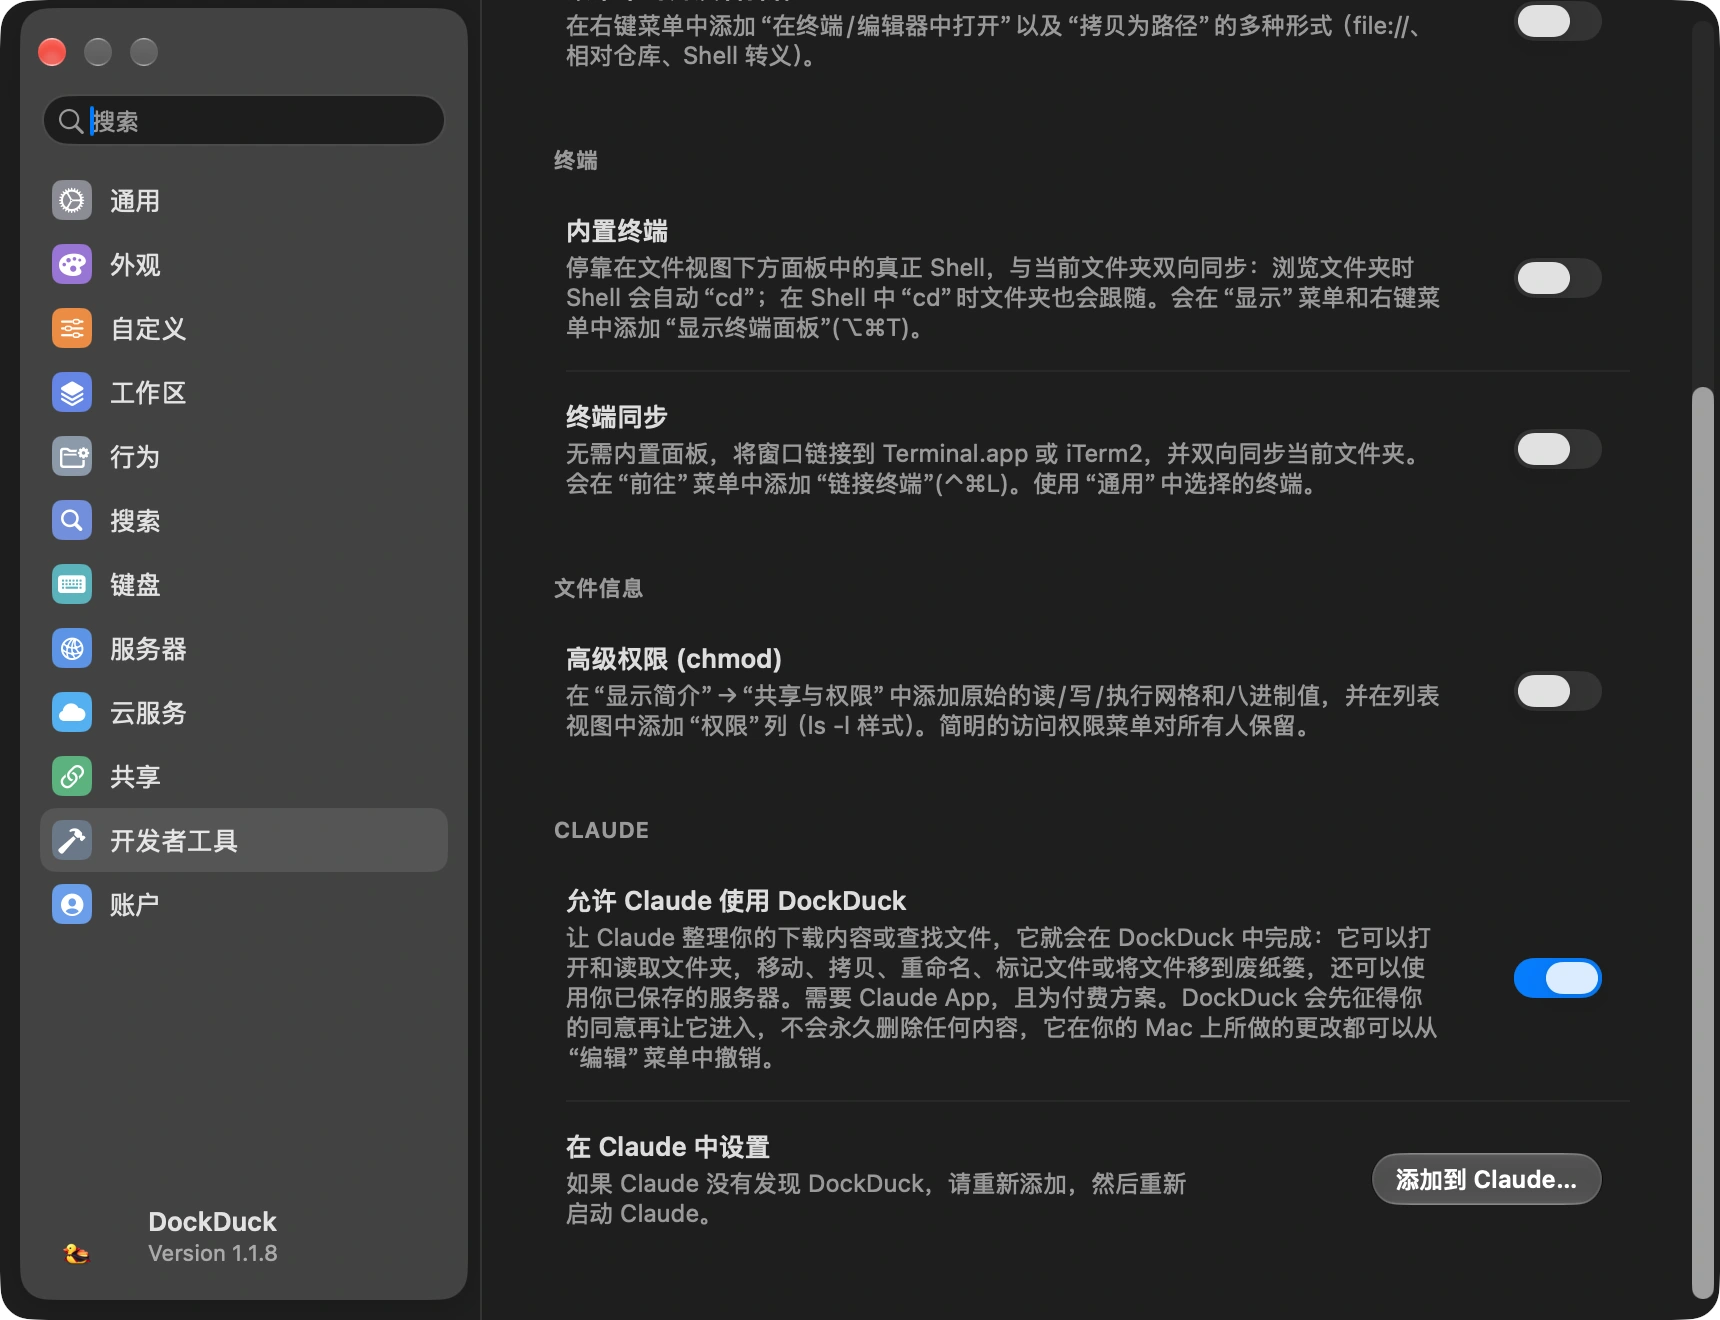Click the 终端 section label
This screenshot has height=1320, width=1720.
pos(576,160)
